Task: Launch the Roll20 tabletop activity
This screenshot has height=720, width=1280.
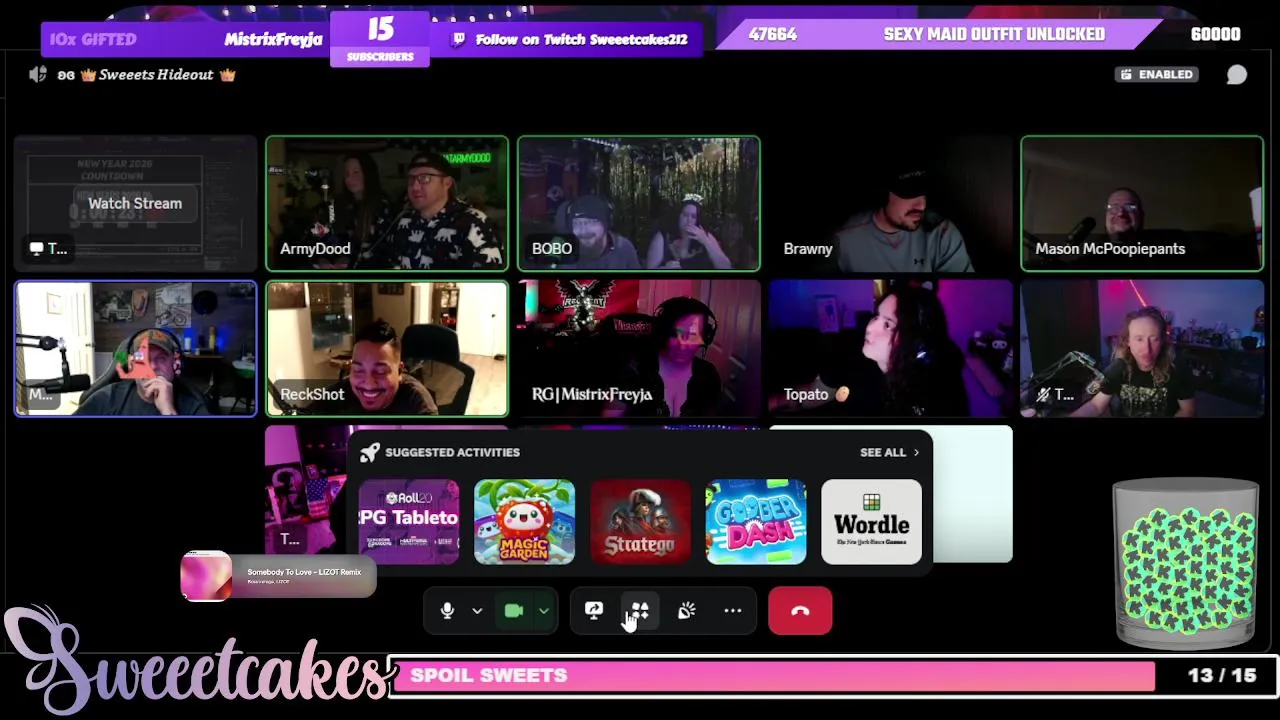Action: (x=409, y=522)
